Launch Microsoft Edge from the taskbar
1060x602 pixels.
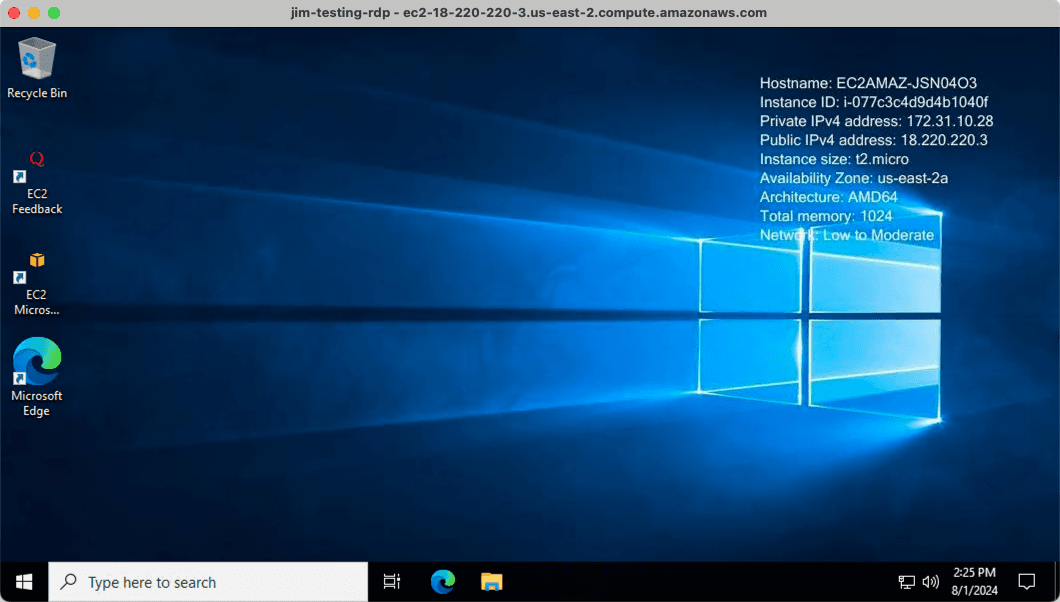point(443,582)
